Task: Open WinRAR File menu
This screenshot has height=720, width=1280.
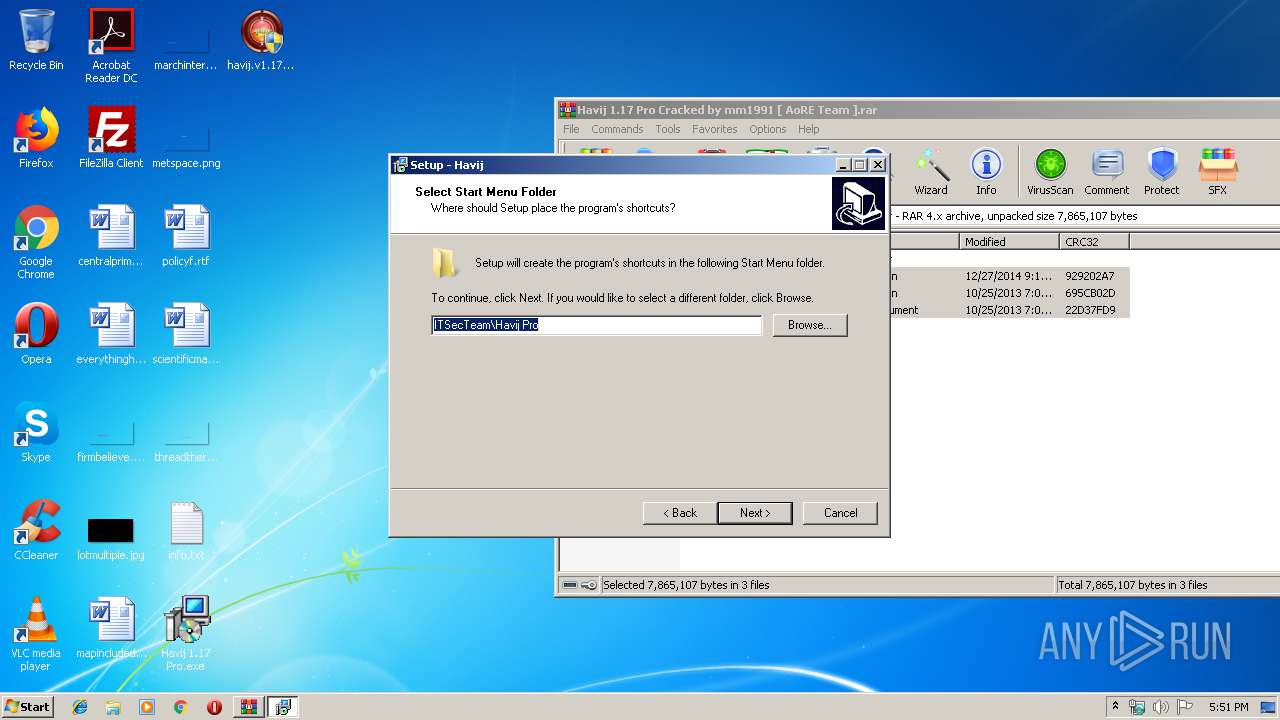Action: pos(571,129)
